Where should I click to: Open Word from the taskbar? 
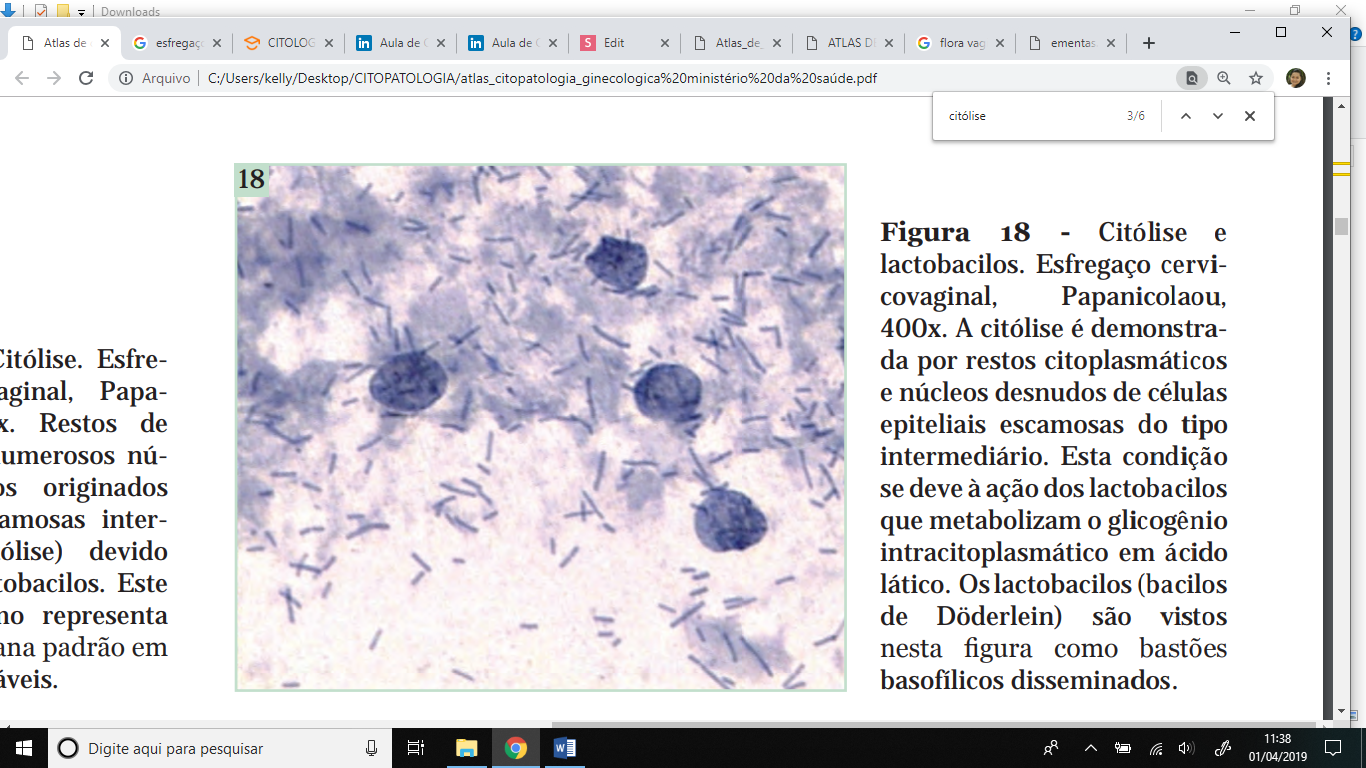(564, 748)
